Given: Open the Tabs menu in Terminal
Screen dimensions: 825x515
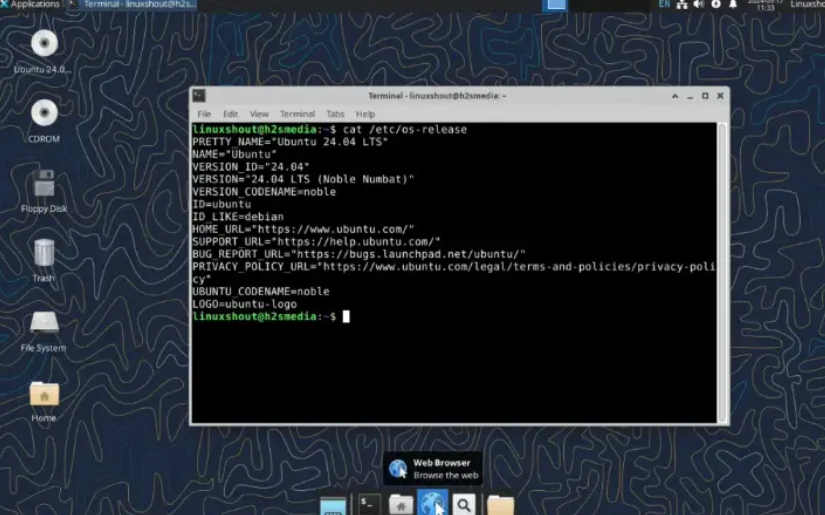Looking at the screenshot, I should [x=335, y=114].
